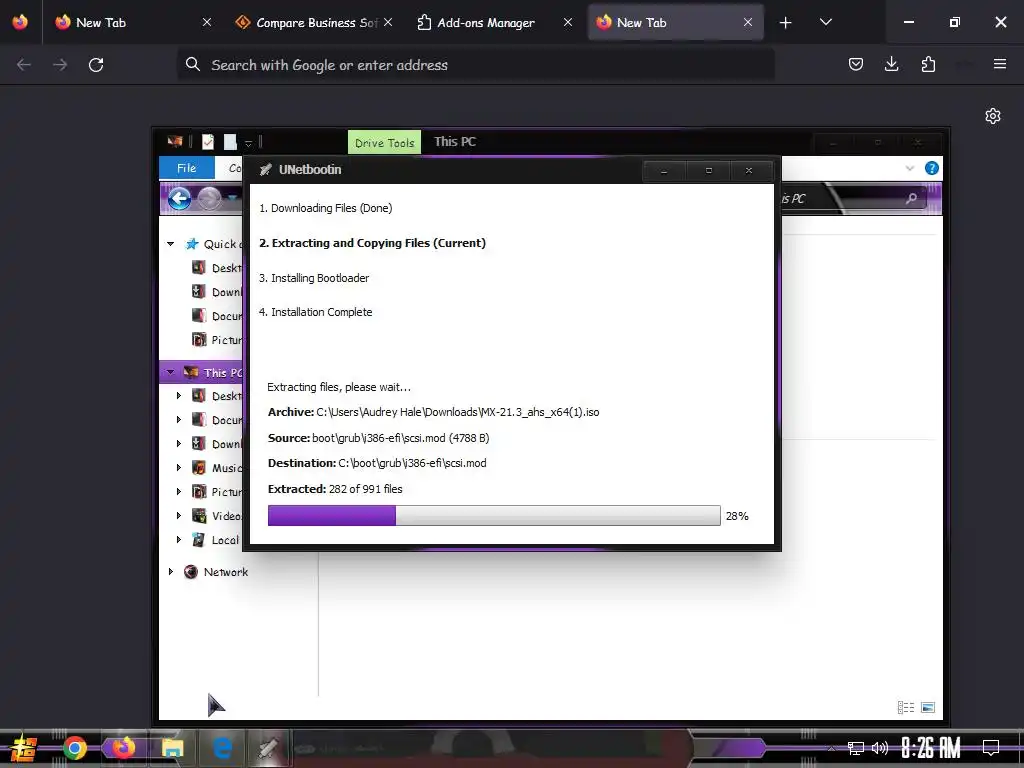Image resolution: width=1024 pixels, height=768 pixels.
Task: Click the Explorer back arrow
Action: tap(179, 199)
